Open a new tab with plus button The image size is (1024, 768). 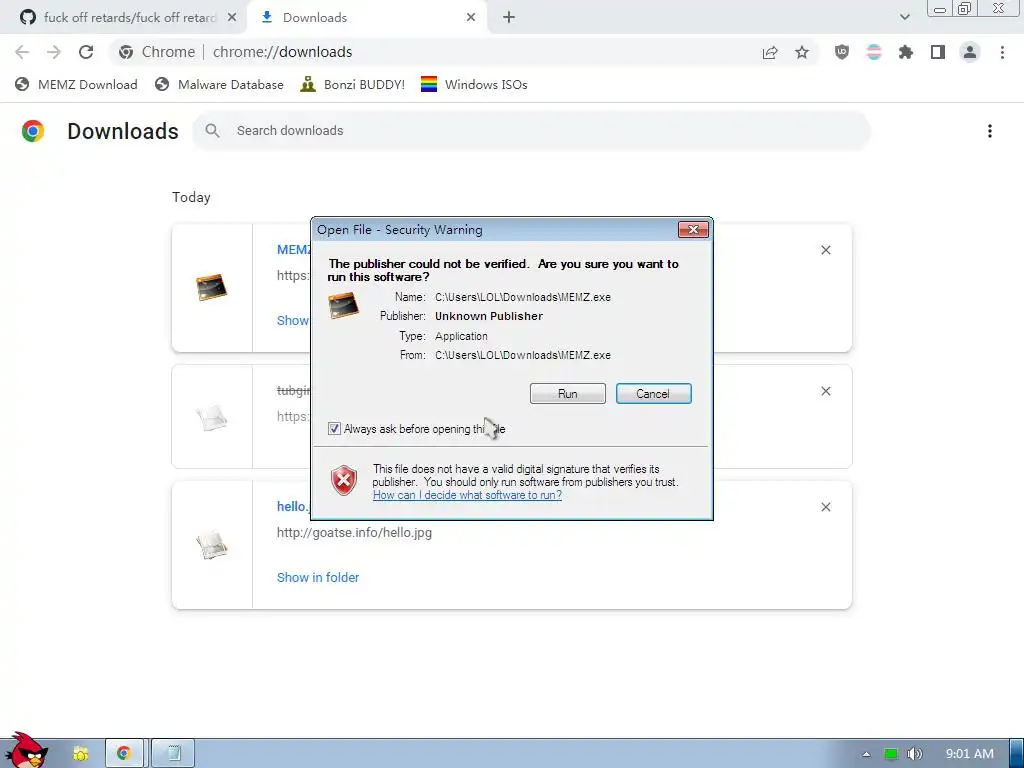tap(509, 18)
